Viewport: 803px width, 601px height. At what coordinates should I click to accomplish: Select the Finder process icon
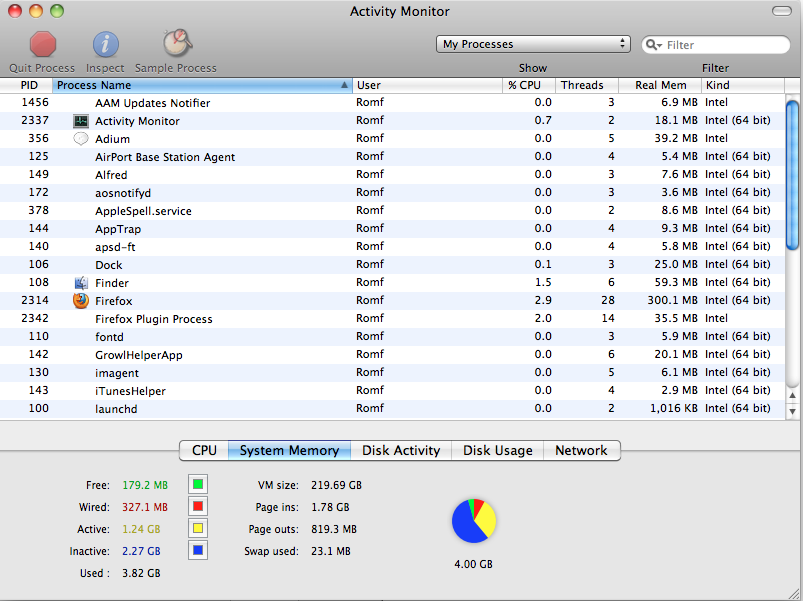click(81, 283)
